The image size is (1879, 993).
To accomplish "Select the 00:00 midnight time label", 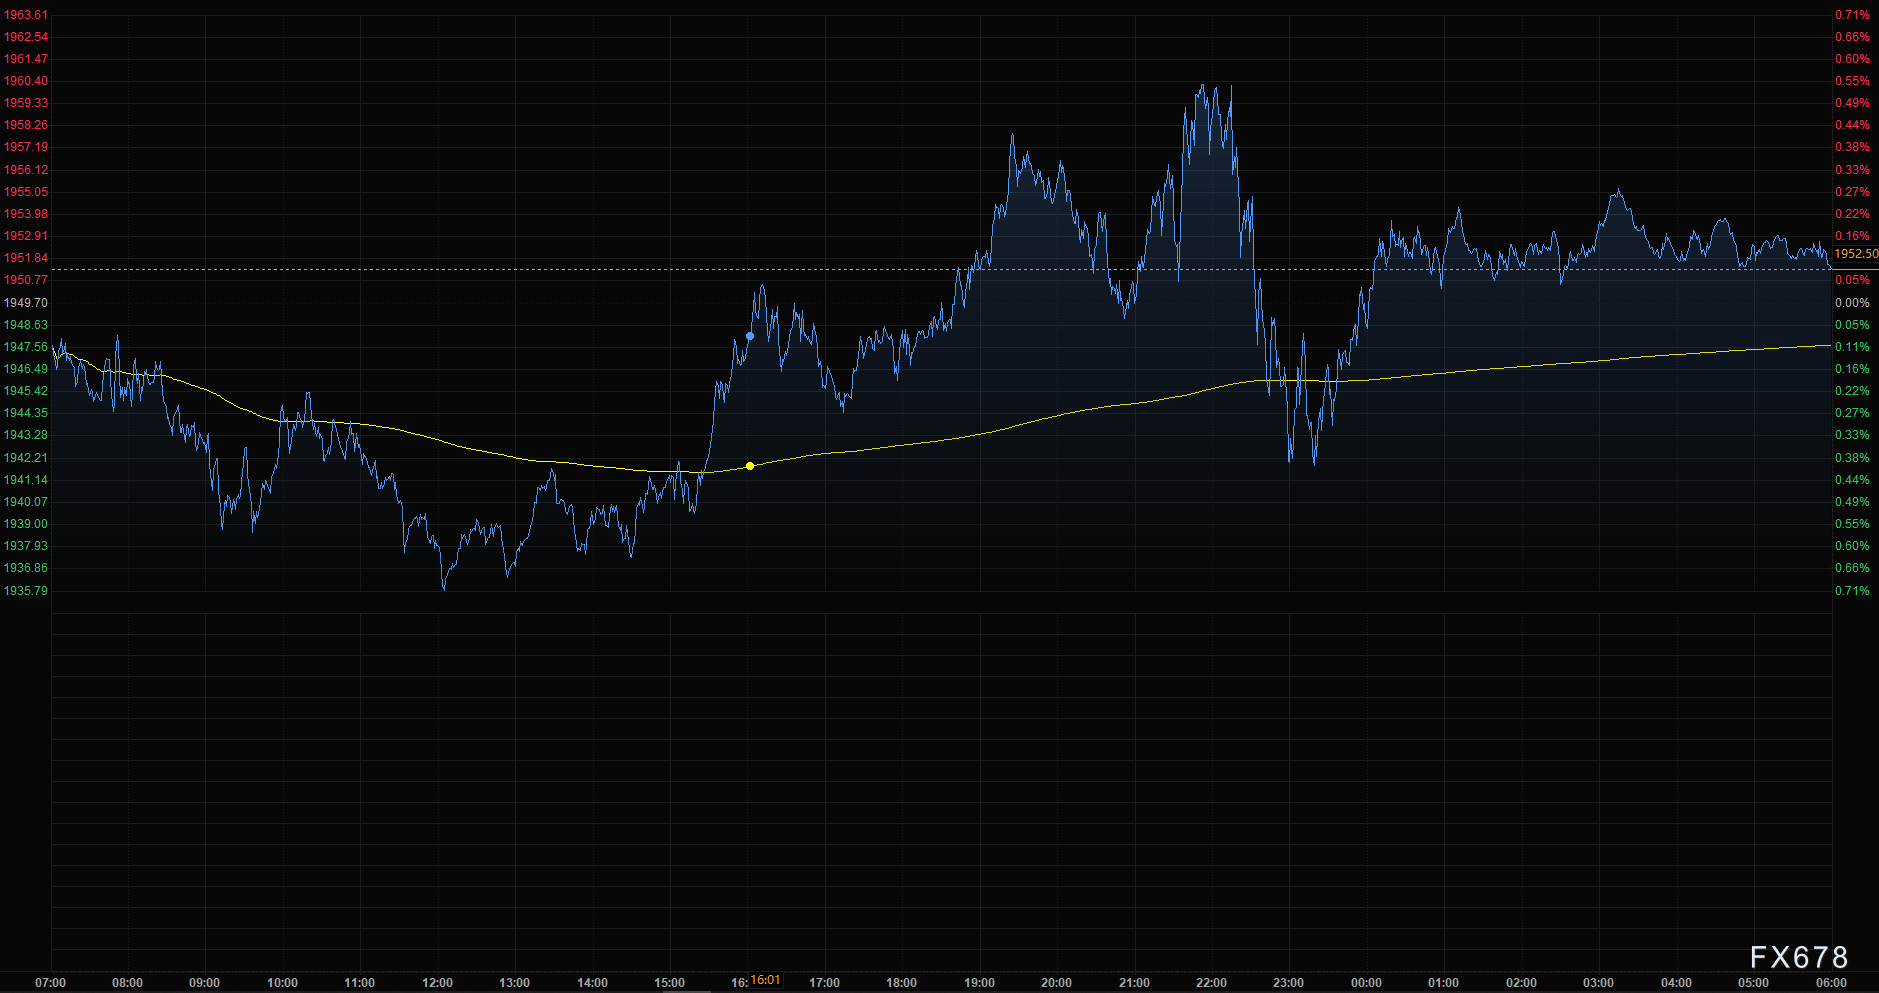I will click(1366, 983).
